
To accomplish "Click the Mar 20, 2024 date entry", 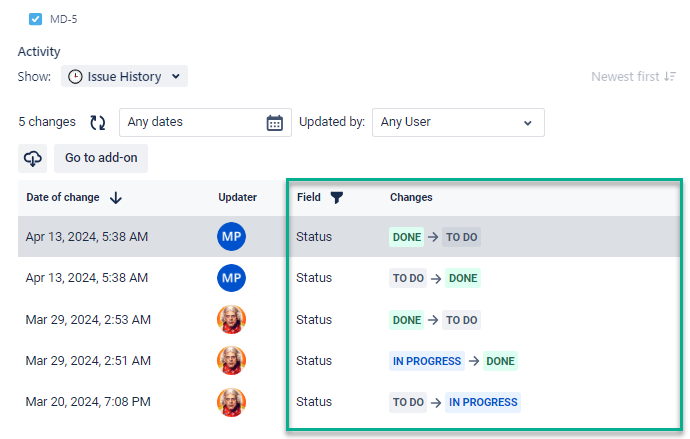I will click(88, 402).
